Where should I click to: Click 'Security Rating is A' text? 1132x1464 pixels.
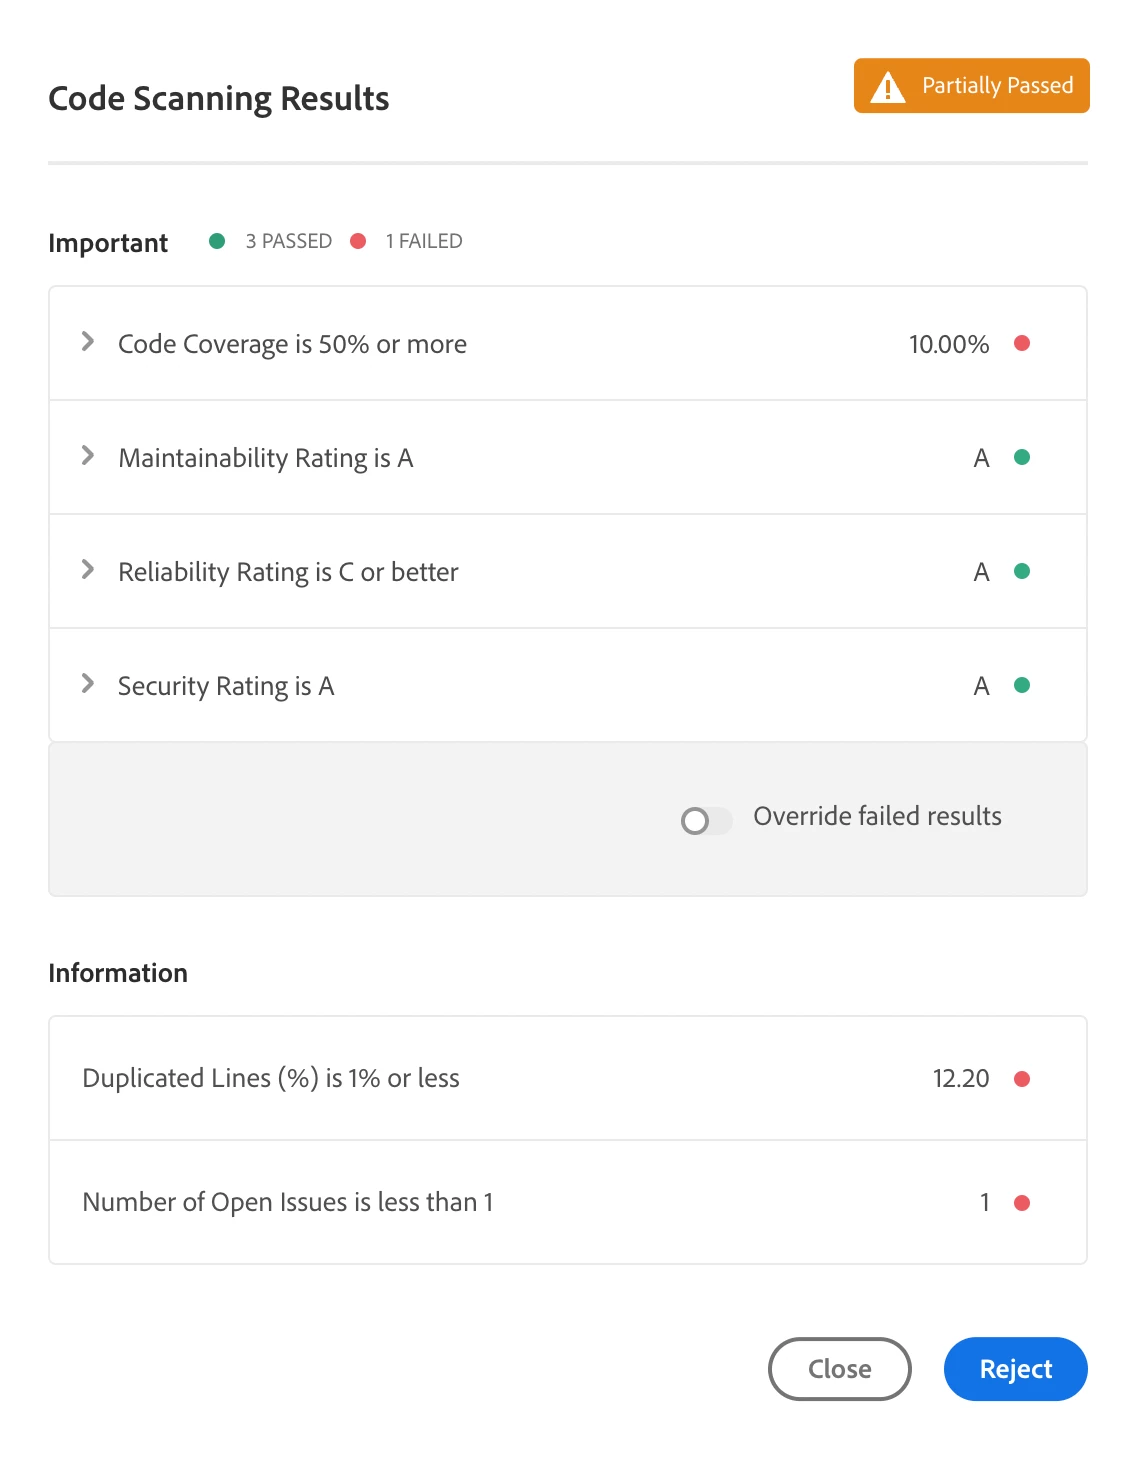click(226, 686)
